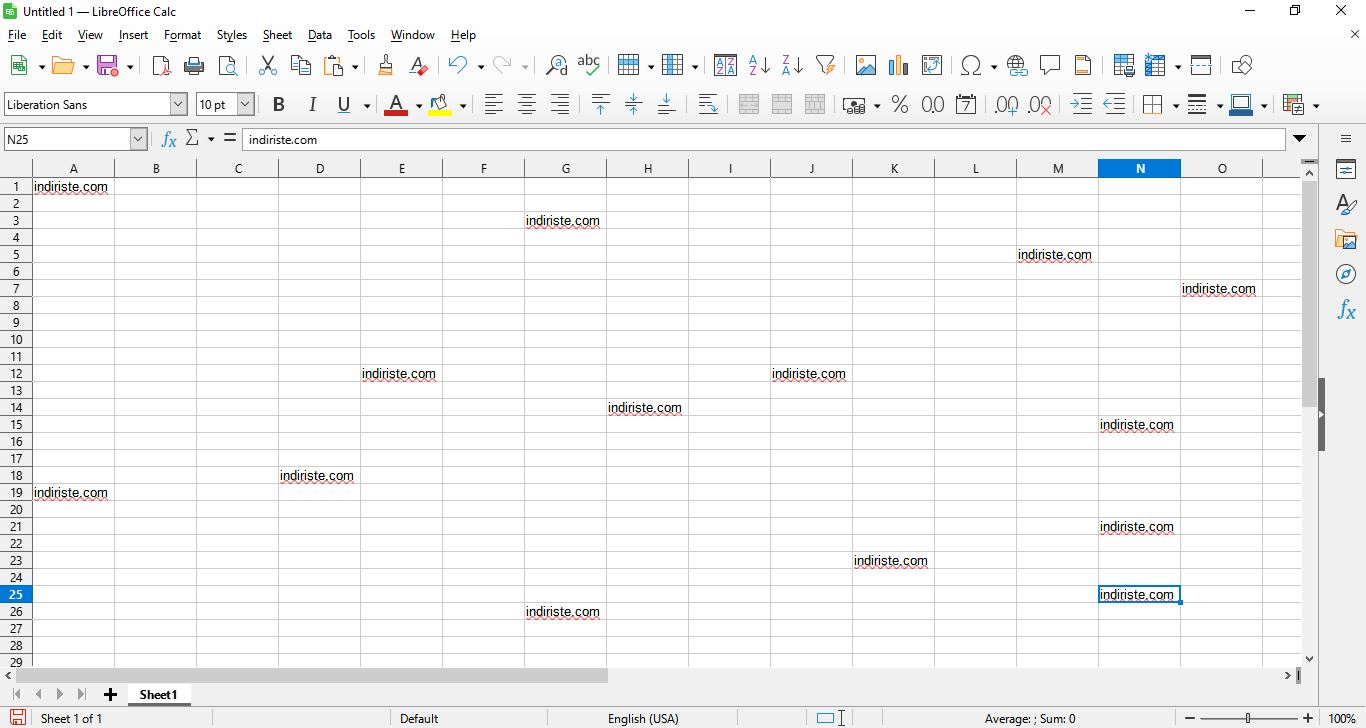
Task: Toggle Print Preview
Action: tap(228, 66)
